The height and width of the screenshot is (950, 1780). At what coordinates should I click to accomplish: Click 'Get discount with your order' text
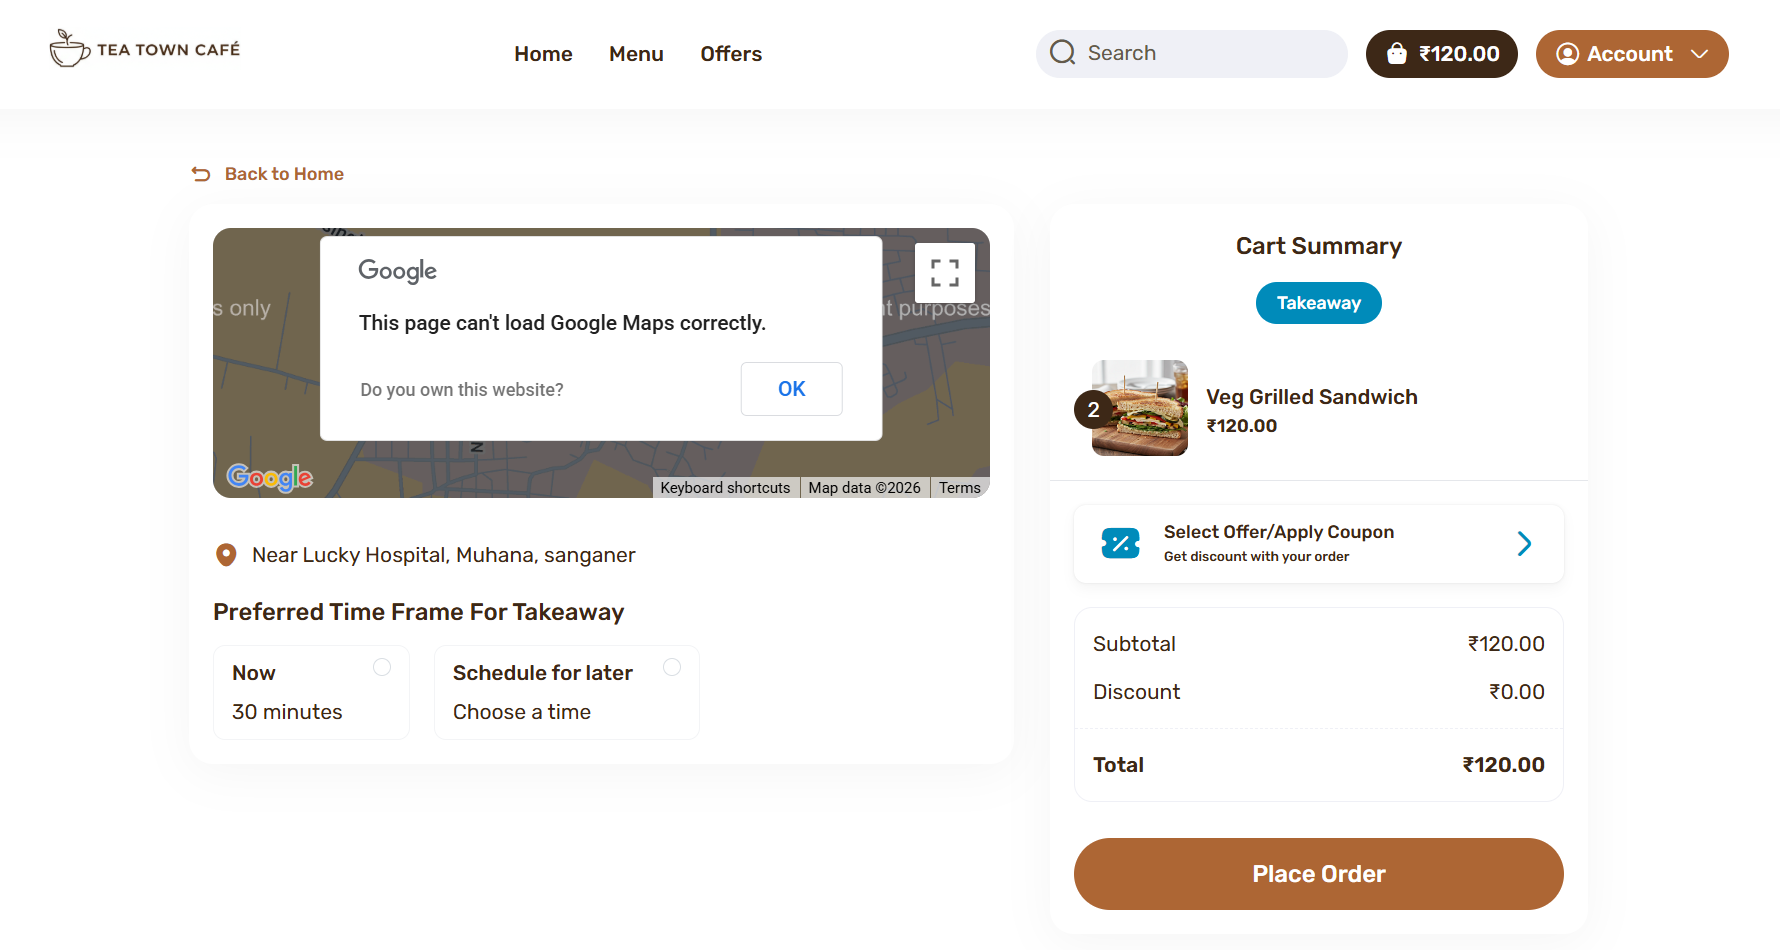(1256, 557)
